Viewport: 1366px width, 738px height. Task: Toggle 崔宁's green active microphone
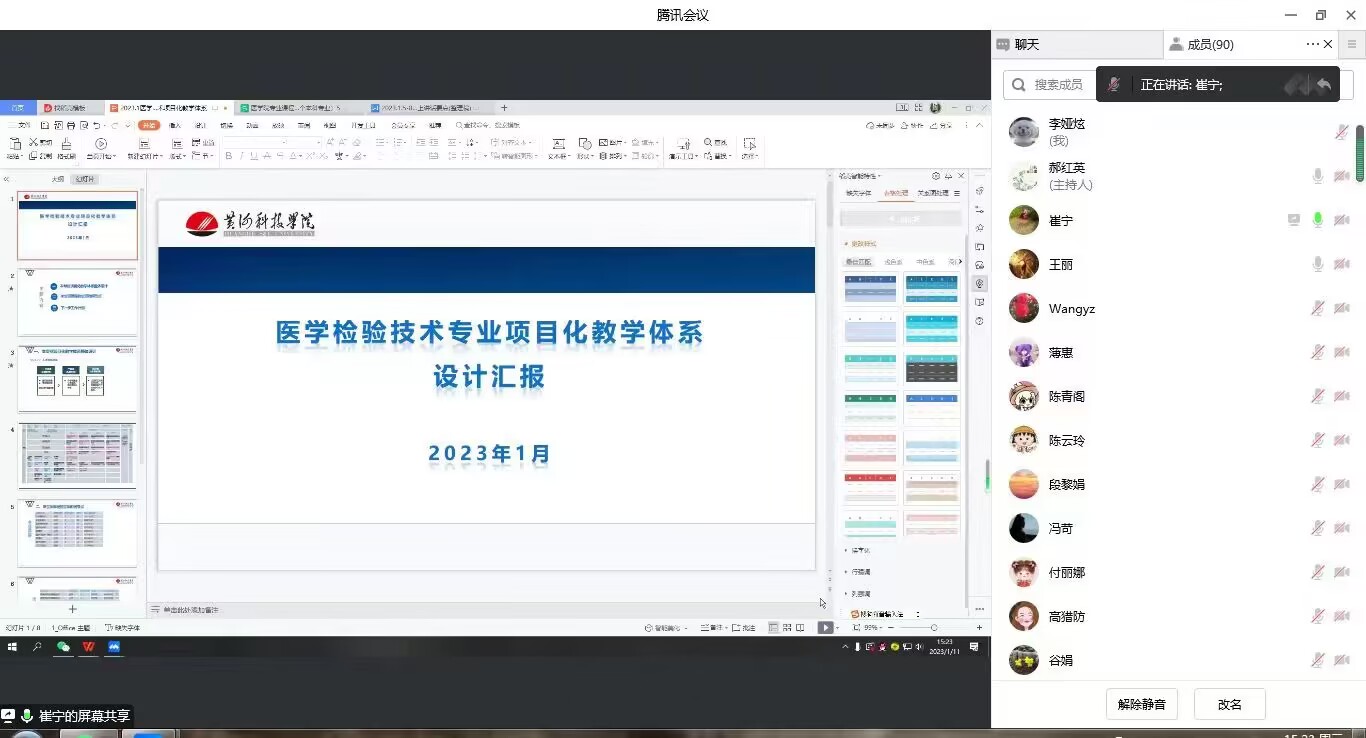click(x=1318, y=220)
